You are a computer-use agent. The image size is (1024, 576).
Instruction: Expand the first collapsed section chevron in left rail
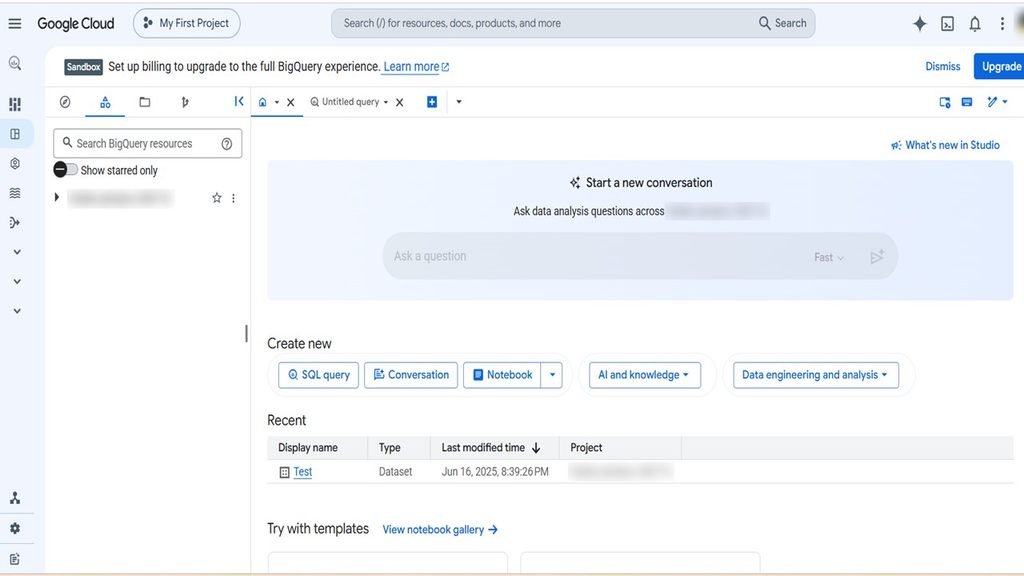coord(17,252)
